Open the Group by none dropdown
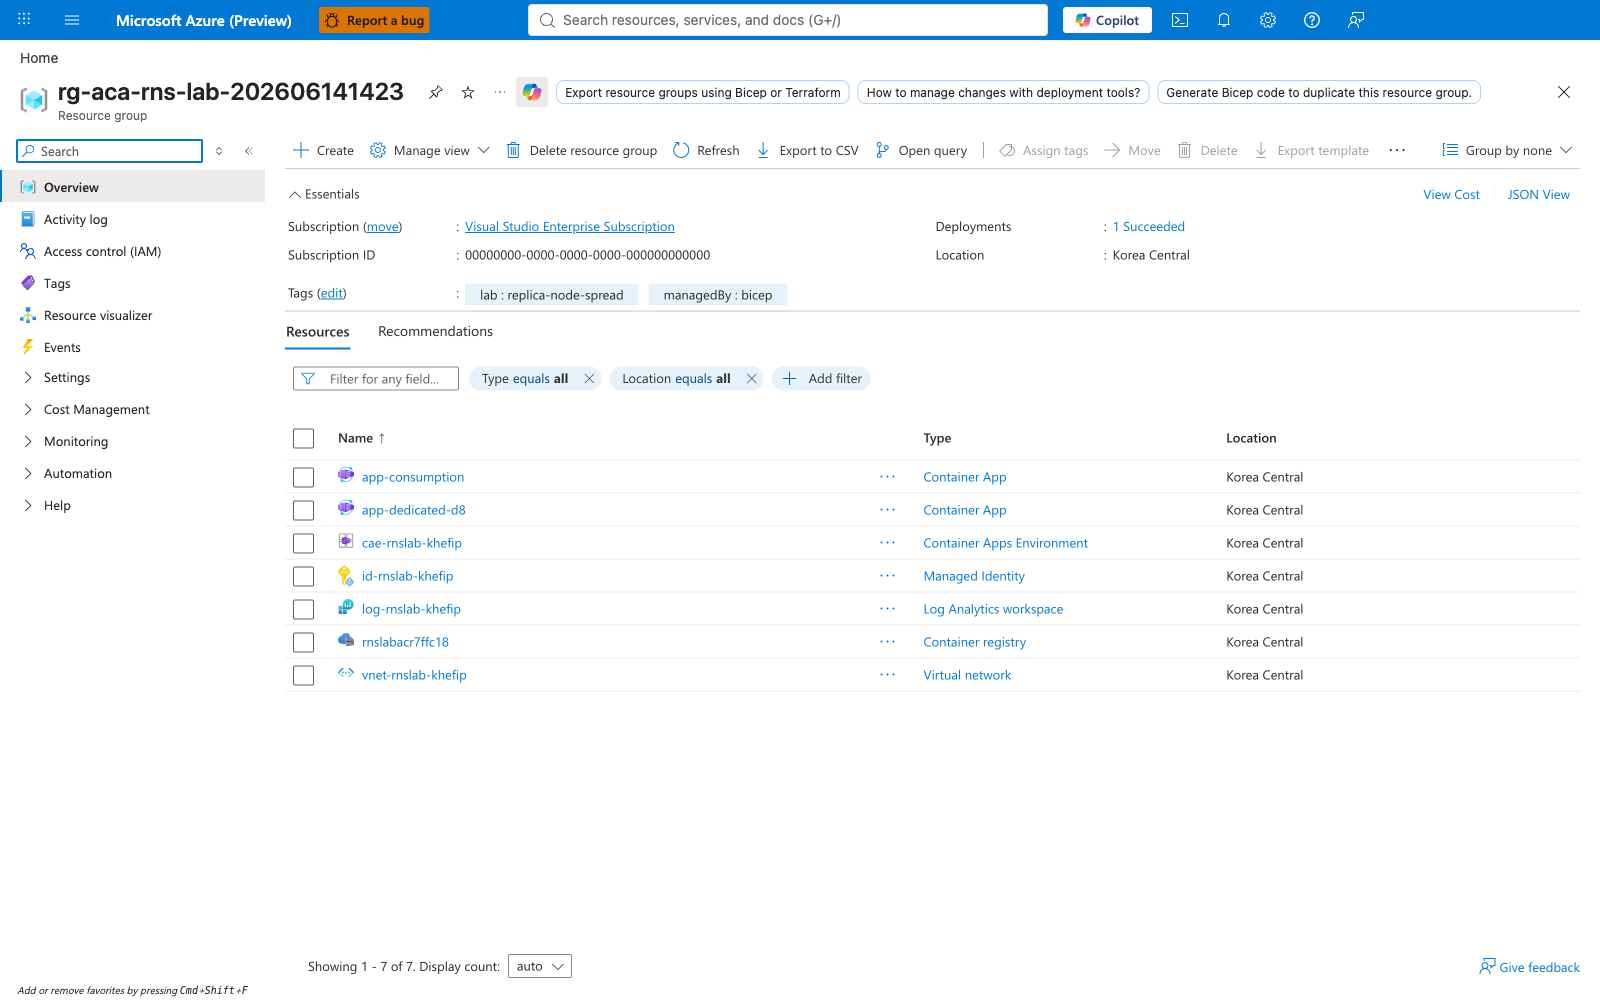This screenshot has width=1600, height=1000. tap(1507, 150)
